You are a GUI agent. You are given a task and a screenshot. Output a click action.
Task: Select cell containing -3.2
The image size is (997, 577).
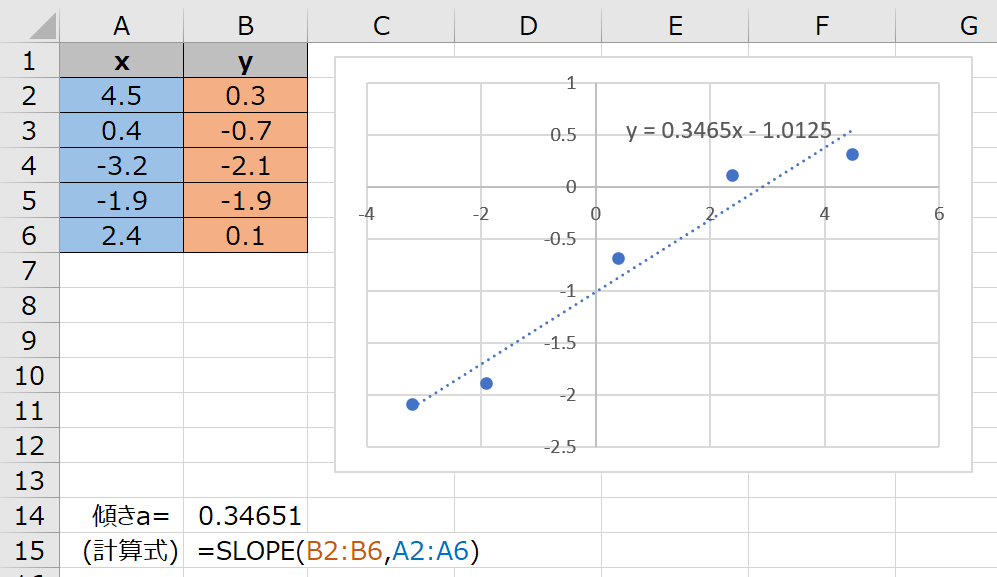pos(121,166)
